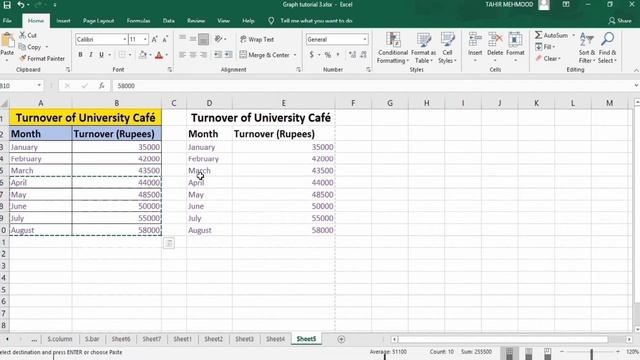640x360 pixels.
Task: Apply center horizontal alignment
Action: coord(193,55)
